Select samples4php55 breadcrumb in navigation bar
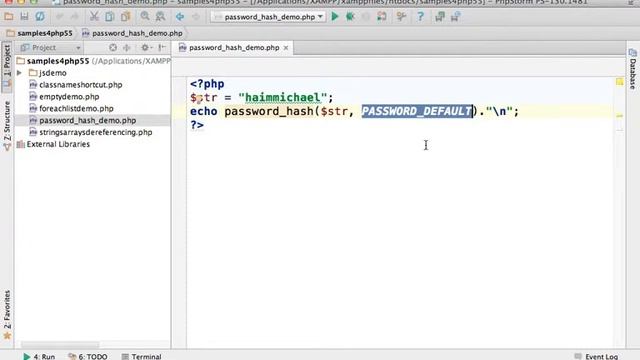 tap(40, 33)
